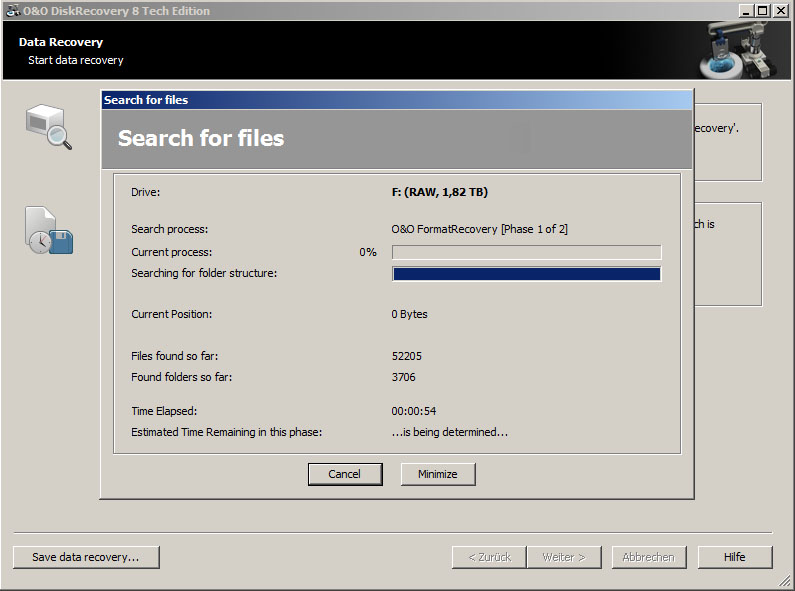This screenshot has height=591, width=795.
Task: Click the Searching for folder structure progress bar
Action: [526, 274]
